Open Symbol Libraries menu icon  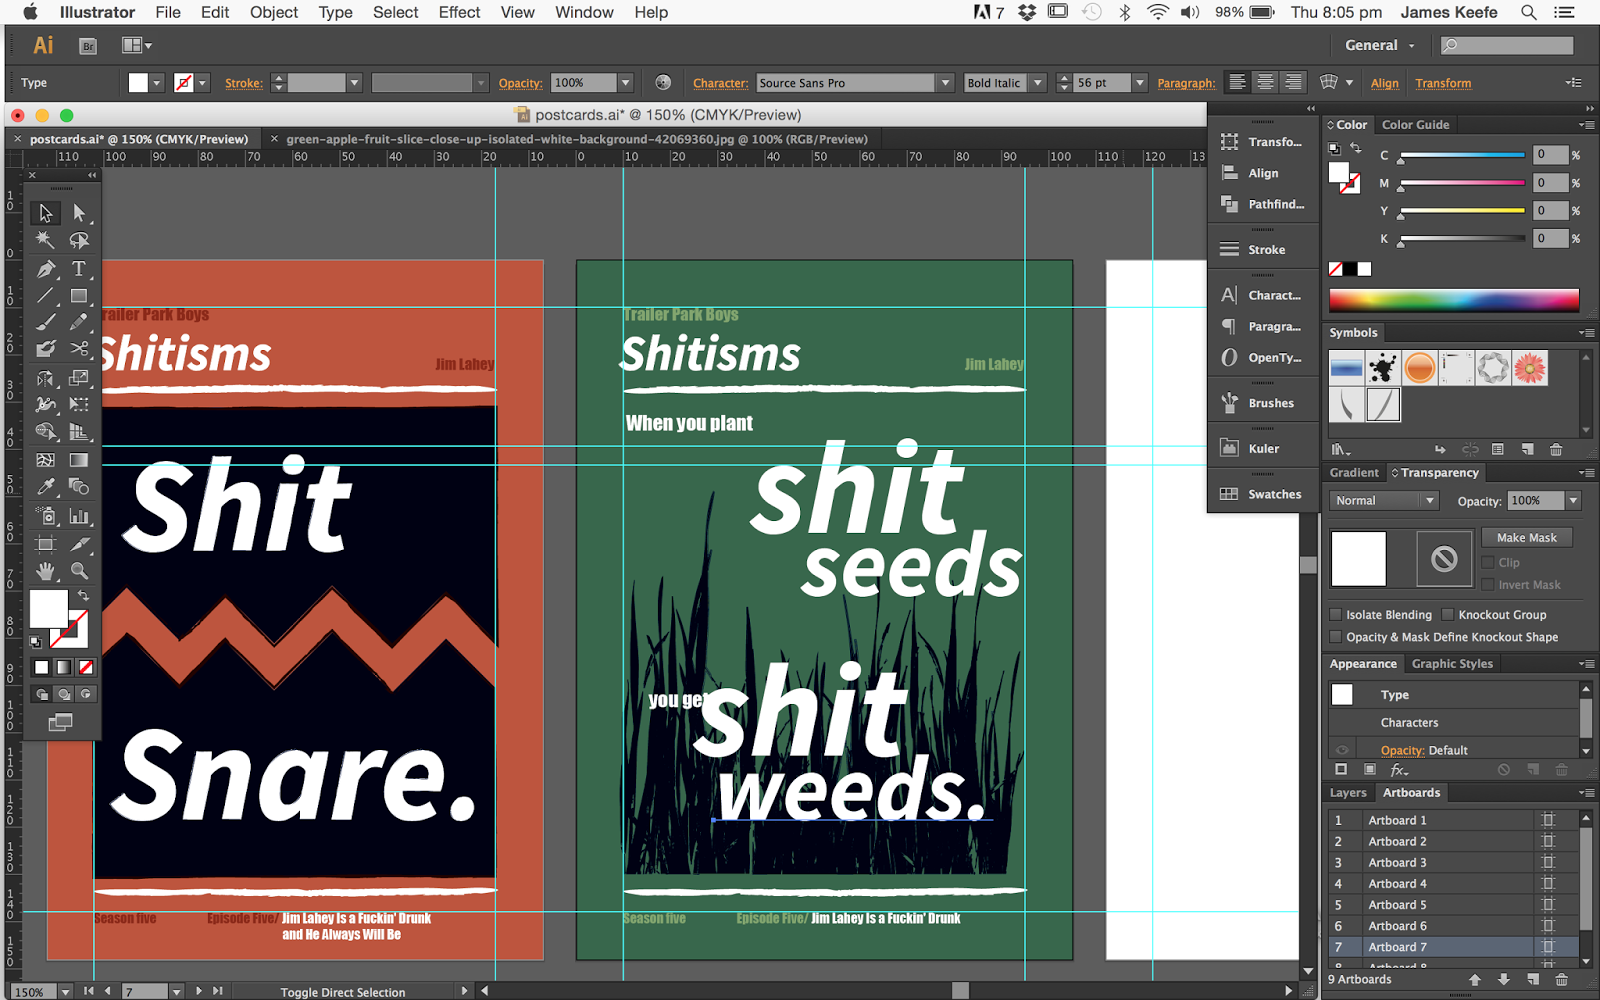1341,450
